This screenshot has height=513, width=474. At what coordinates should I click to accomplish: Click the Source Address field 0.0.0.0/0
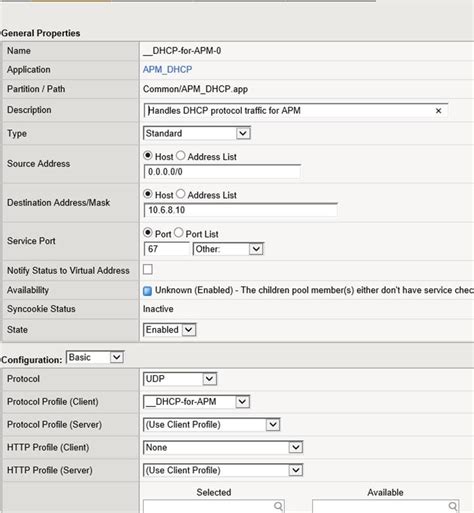point(222,172)
